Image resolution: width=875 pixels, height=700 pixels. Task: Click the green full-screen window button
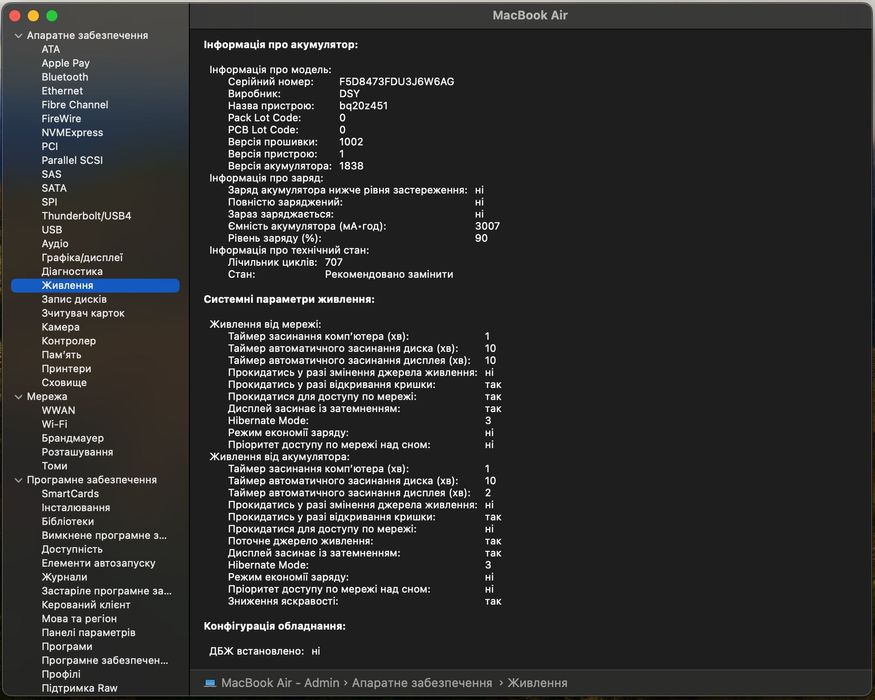coord(52,16)
